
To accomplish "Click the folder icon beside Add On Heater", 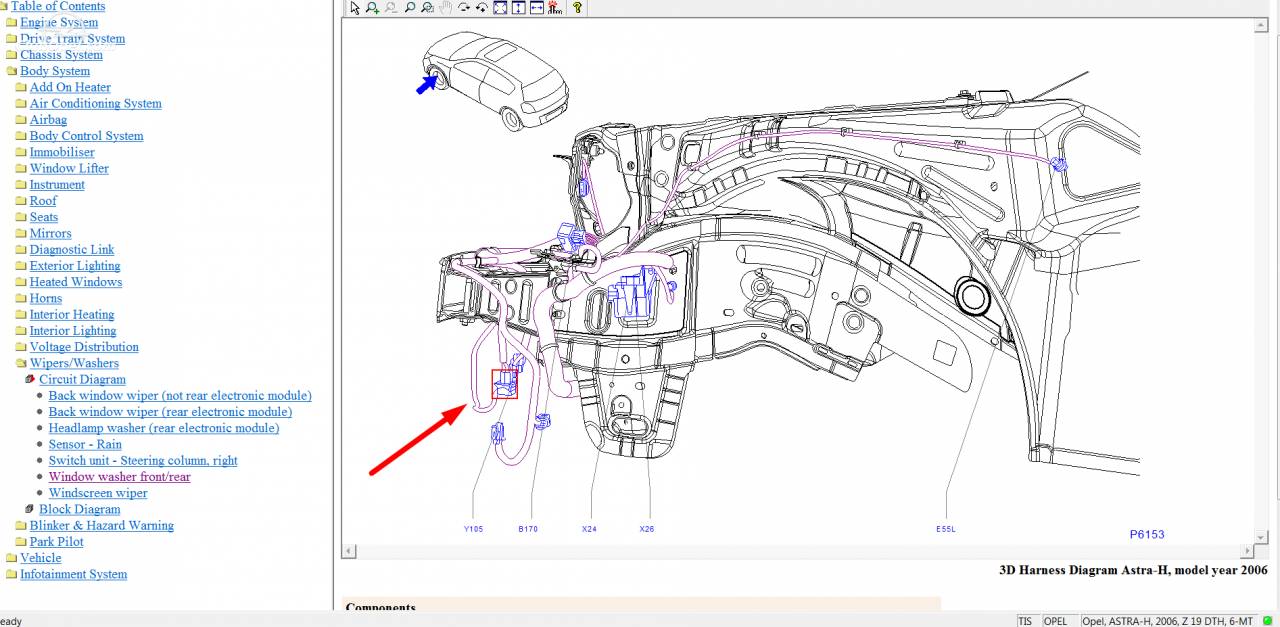I will coord(21,87).
